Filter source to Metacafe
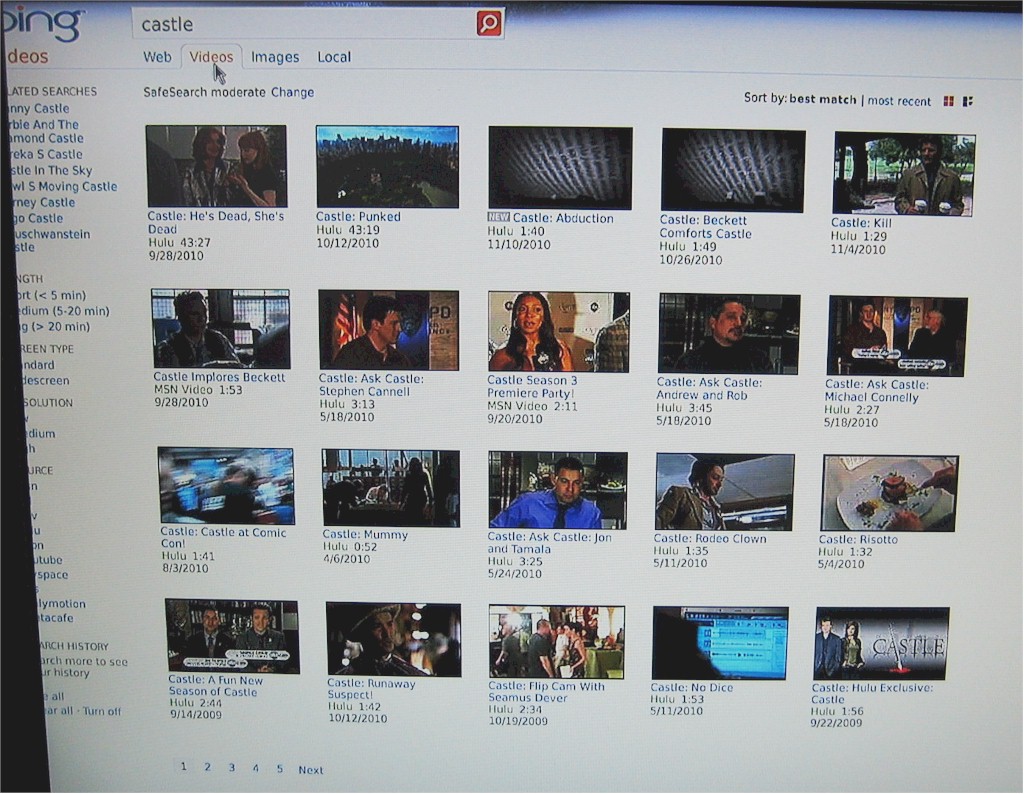Image resolution: width=1024 pixels, height=794 pixels. (x=58, y=618)
